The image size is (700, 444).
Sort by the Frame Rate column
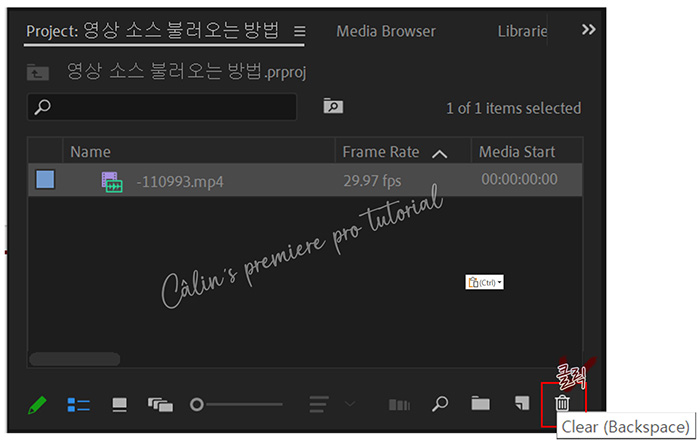pyautogui.click(x=381, y=152)
